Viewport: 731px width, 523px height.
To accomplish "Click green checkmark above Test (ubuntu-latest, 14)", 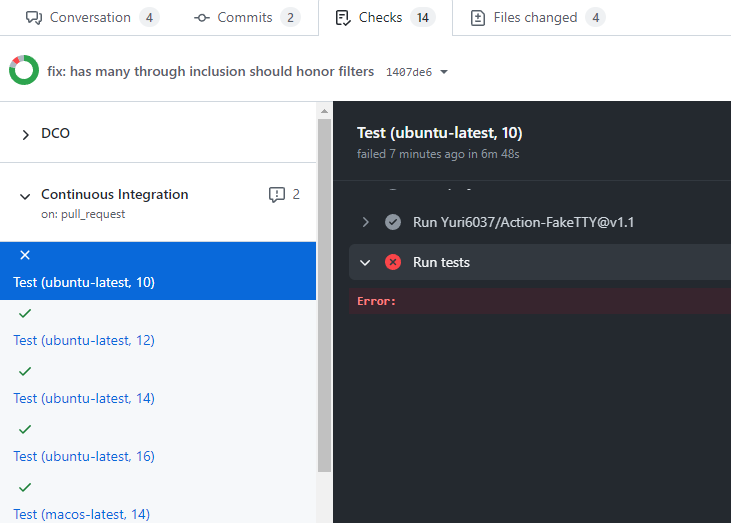I will 25,371.
